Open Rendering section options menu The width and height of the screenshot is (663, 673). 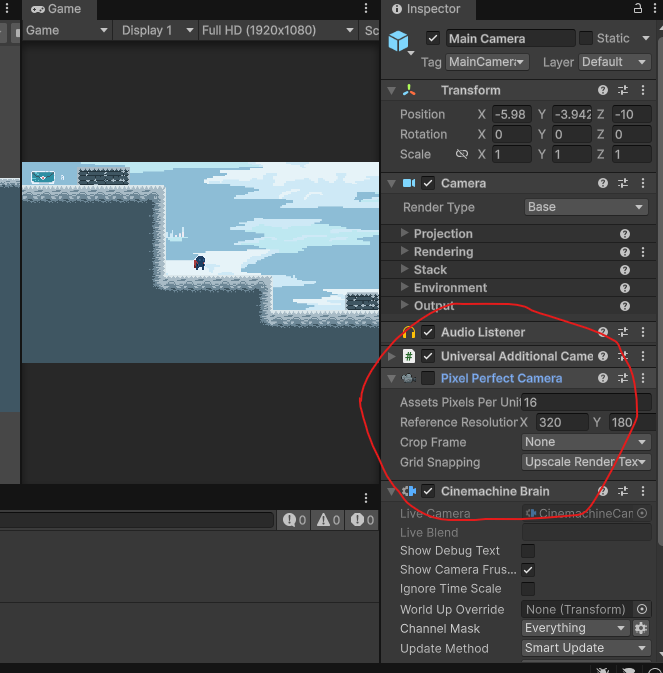pyautogui.click(x=643, y=252)
